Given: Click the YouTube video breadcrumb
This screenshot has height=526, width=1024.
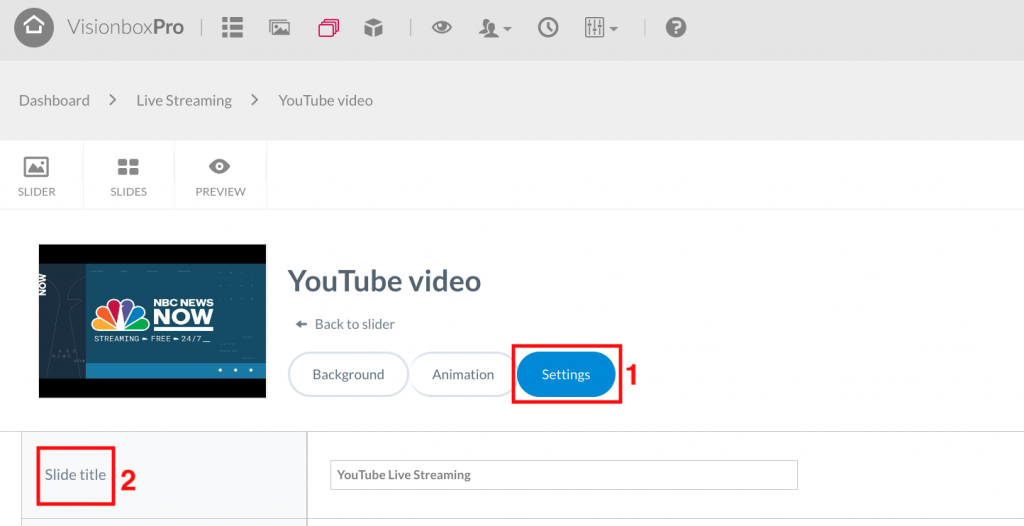Looking at the screenshot, I should (325, 101).
